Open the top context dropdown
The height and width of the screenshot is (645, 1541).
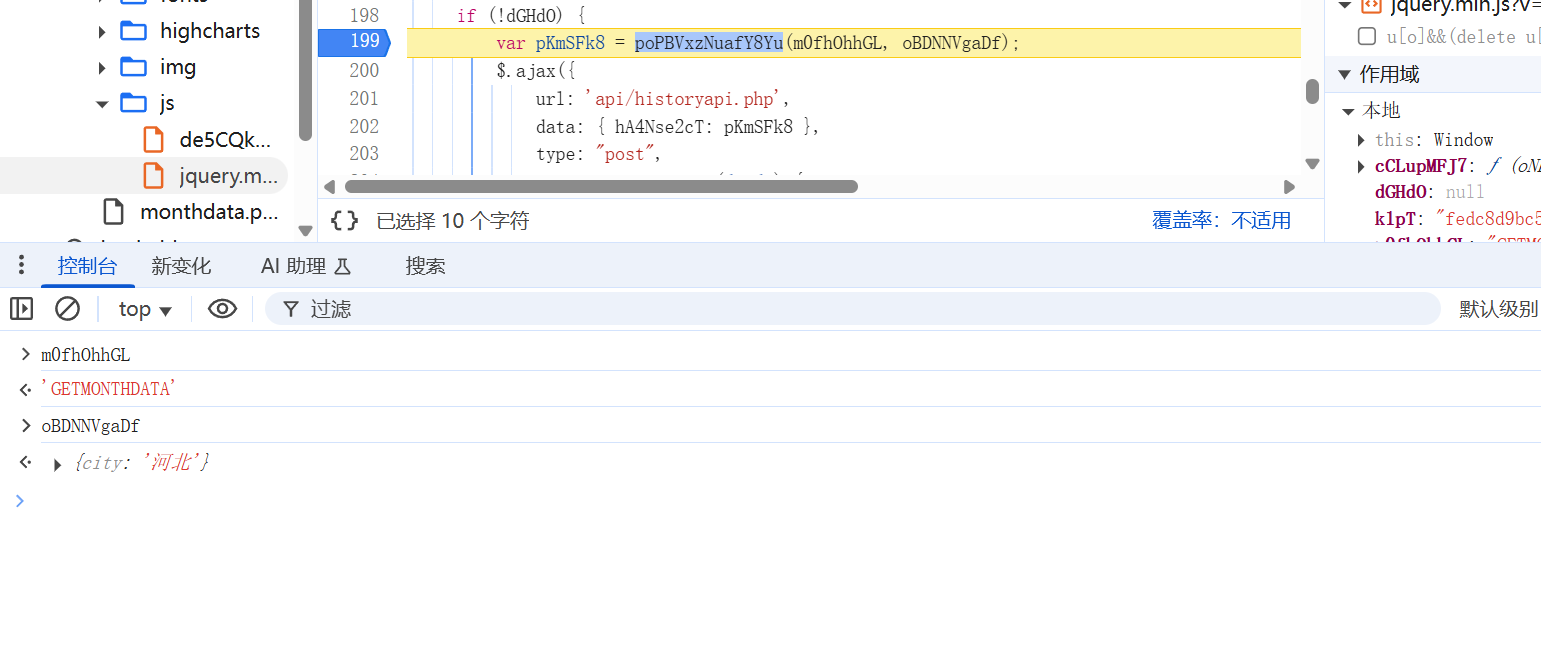(145, 309)
